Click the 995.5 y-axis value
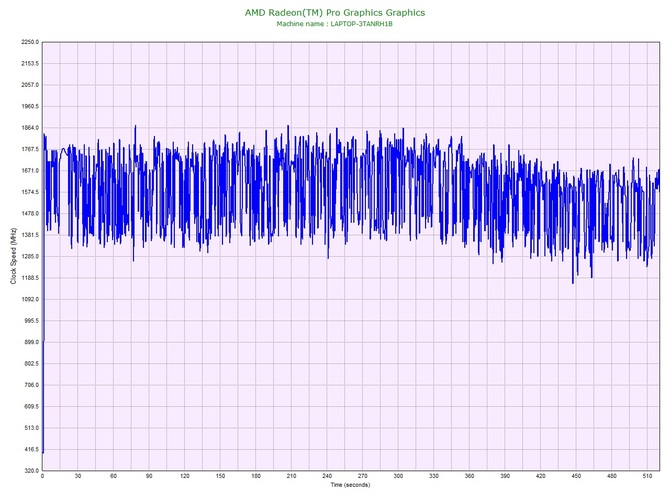Viewport: 670px width, 502px height. (31, 321)
